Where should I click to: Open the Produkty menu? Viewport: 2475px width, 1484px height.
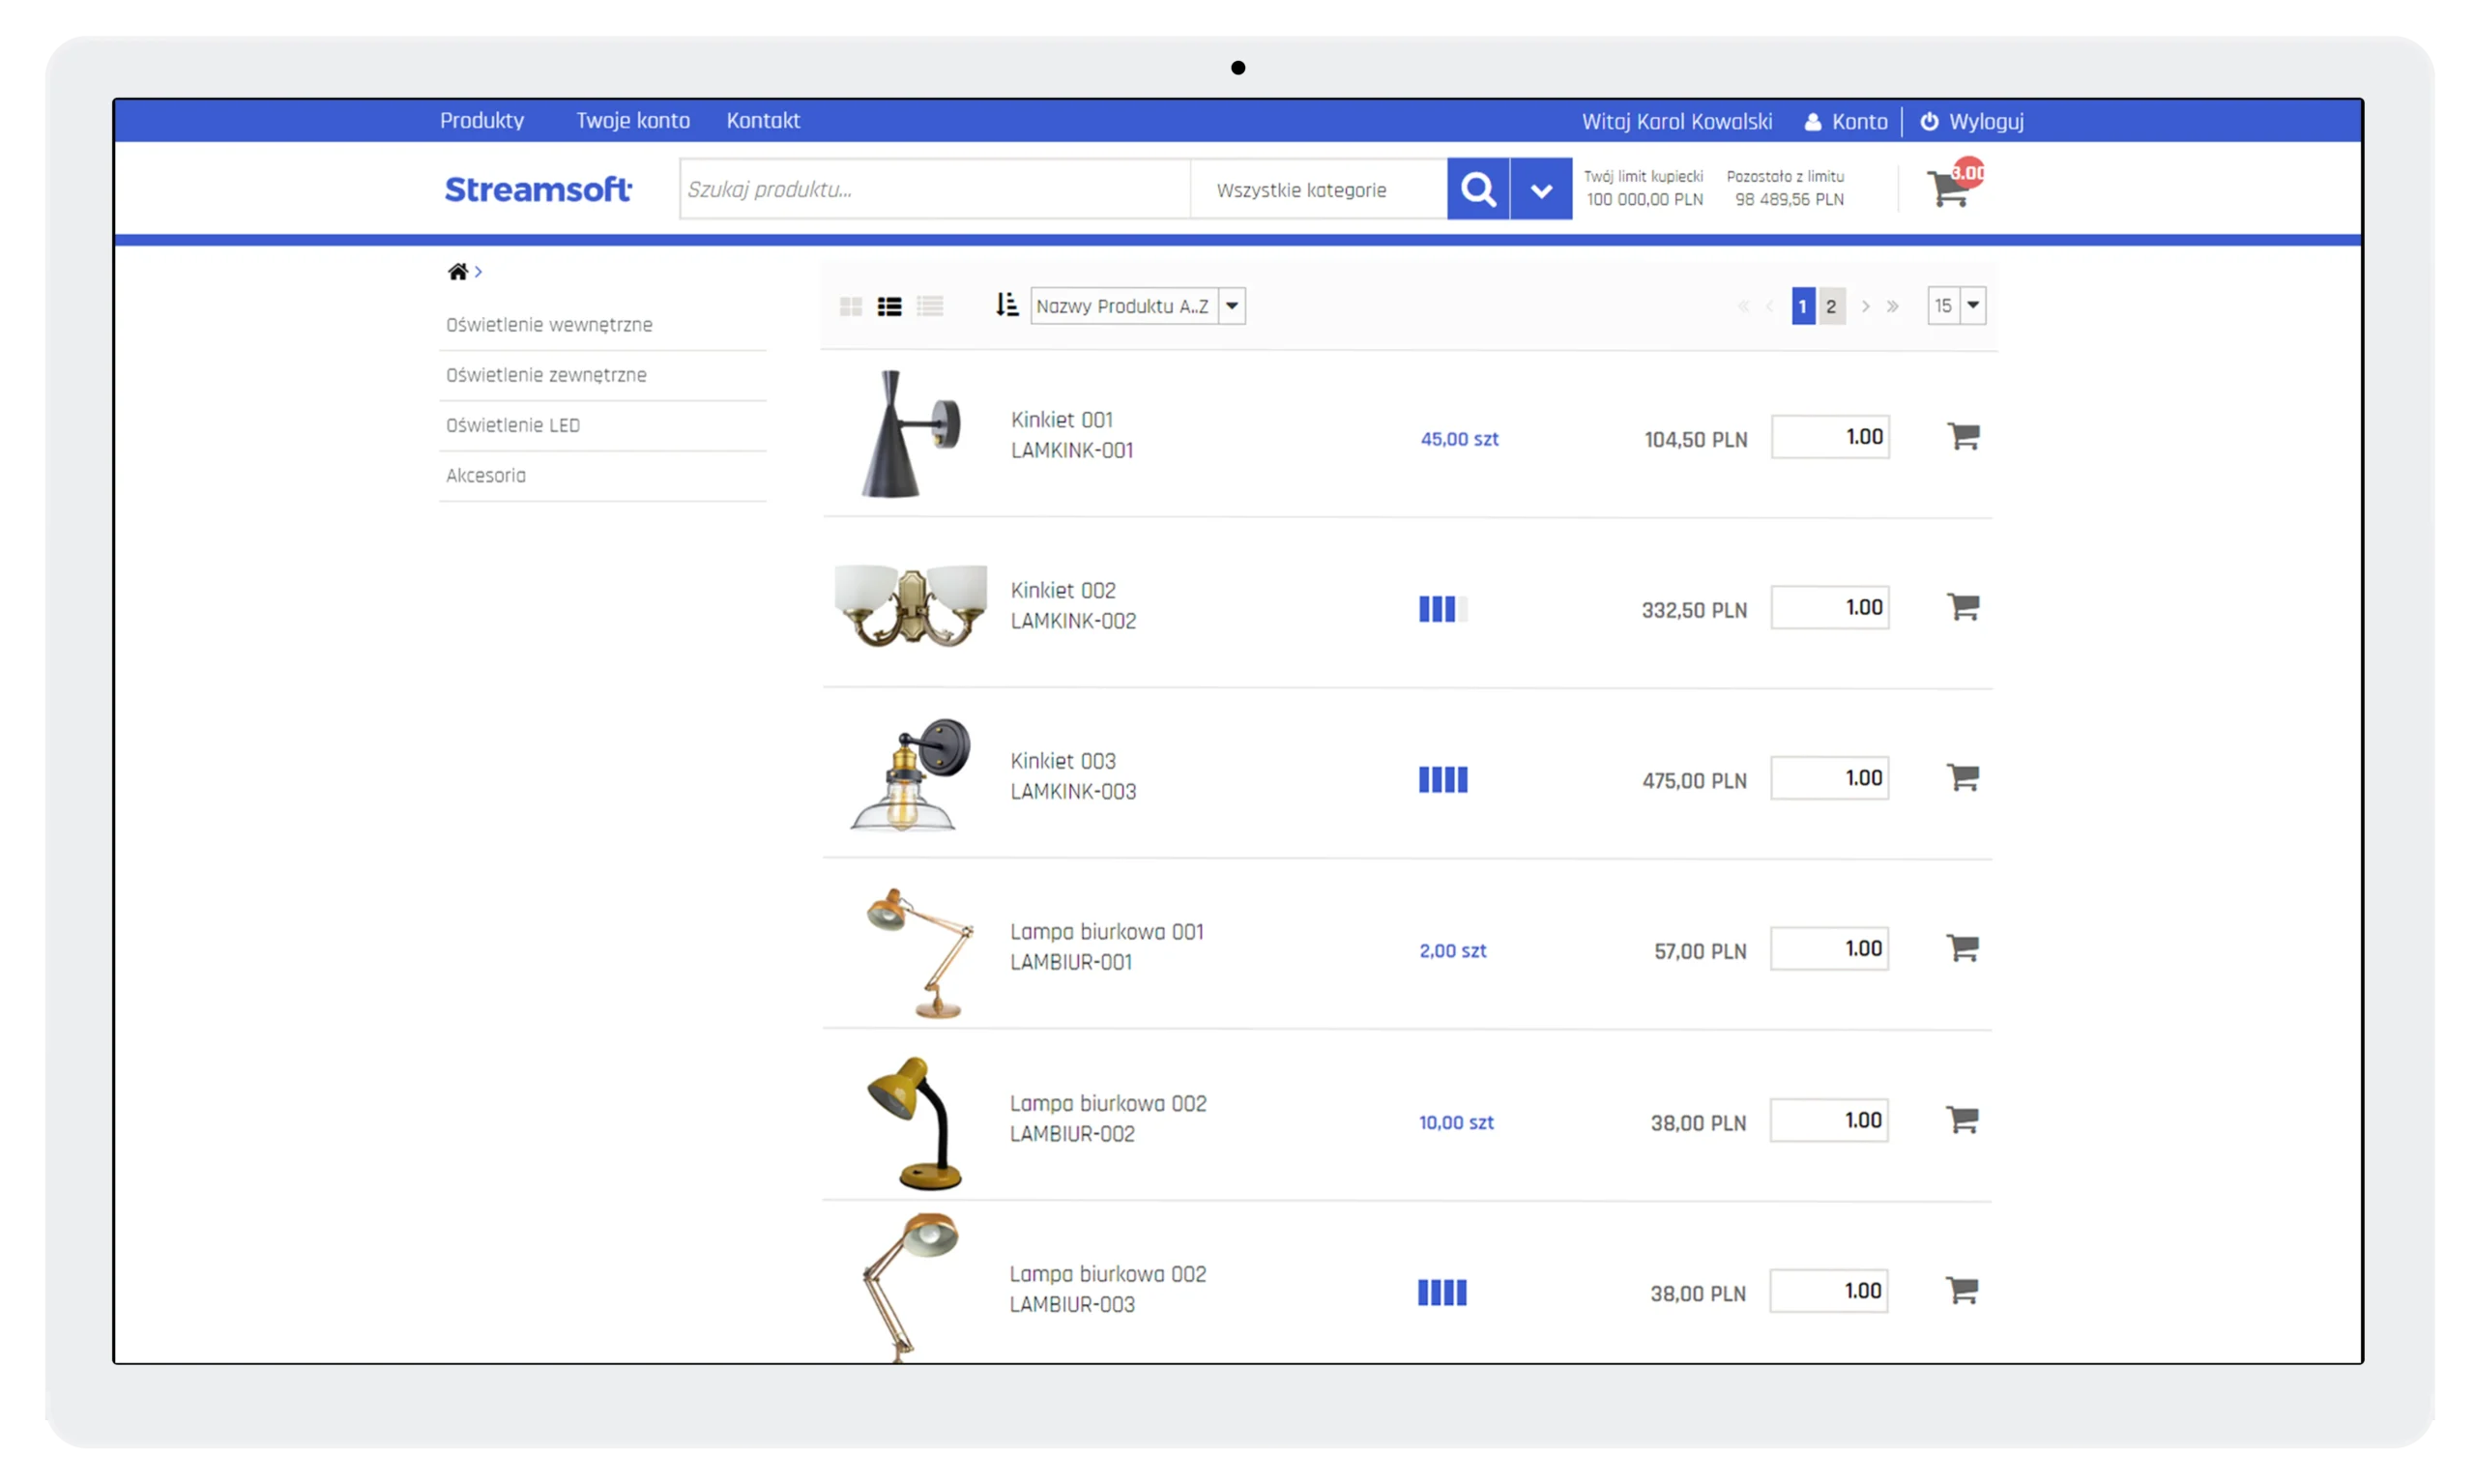pos(482,121)
